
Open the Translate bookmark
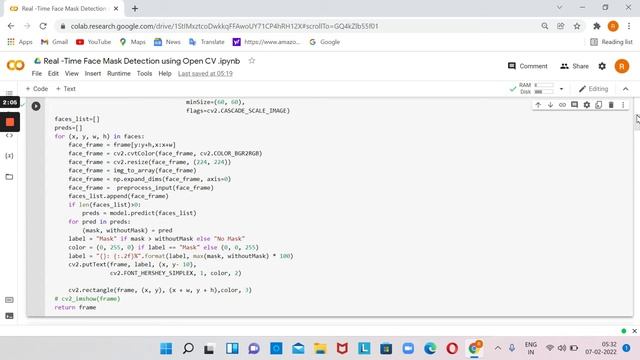click(x=207, y=42)
